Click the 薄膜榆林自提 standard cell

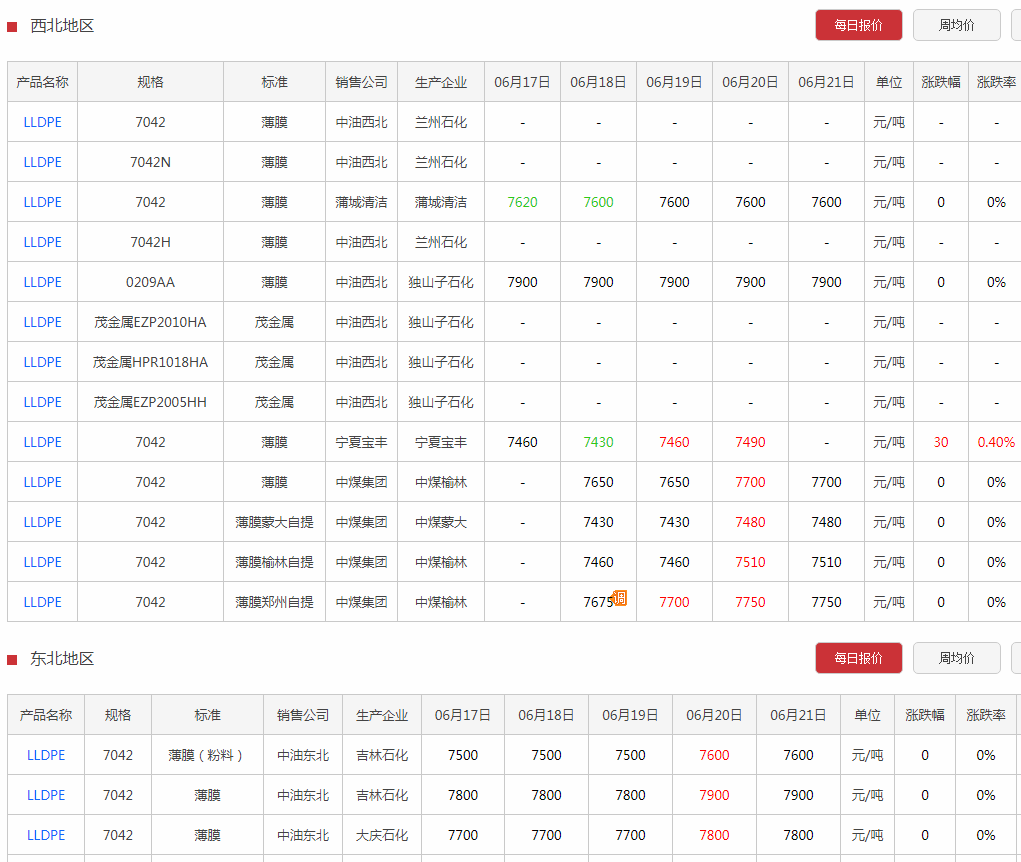click(x=274, y=562)
